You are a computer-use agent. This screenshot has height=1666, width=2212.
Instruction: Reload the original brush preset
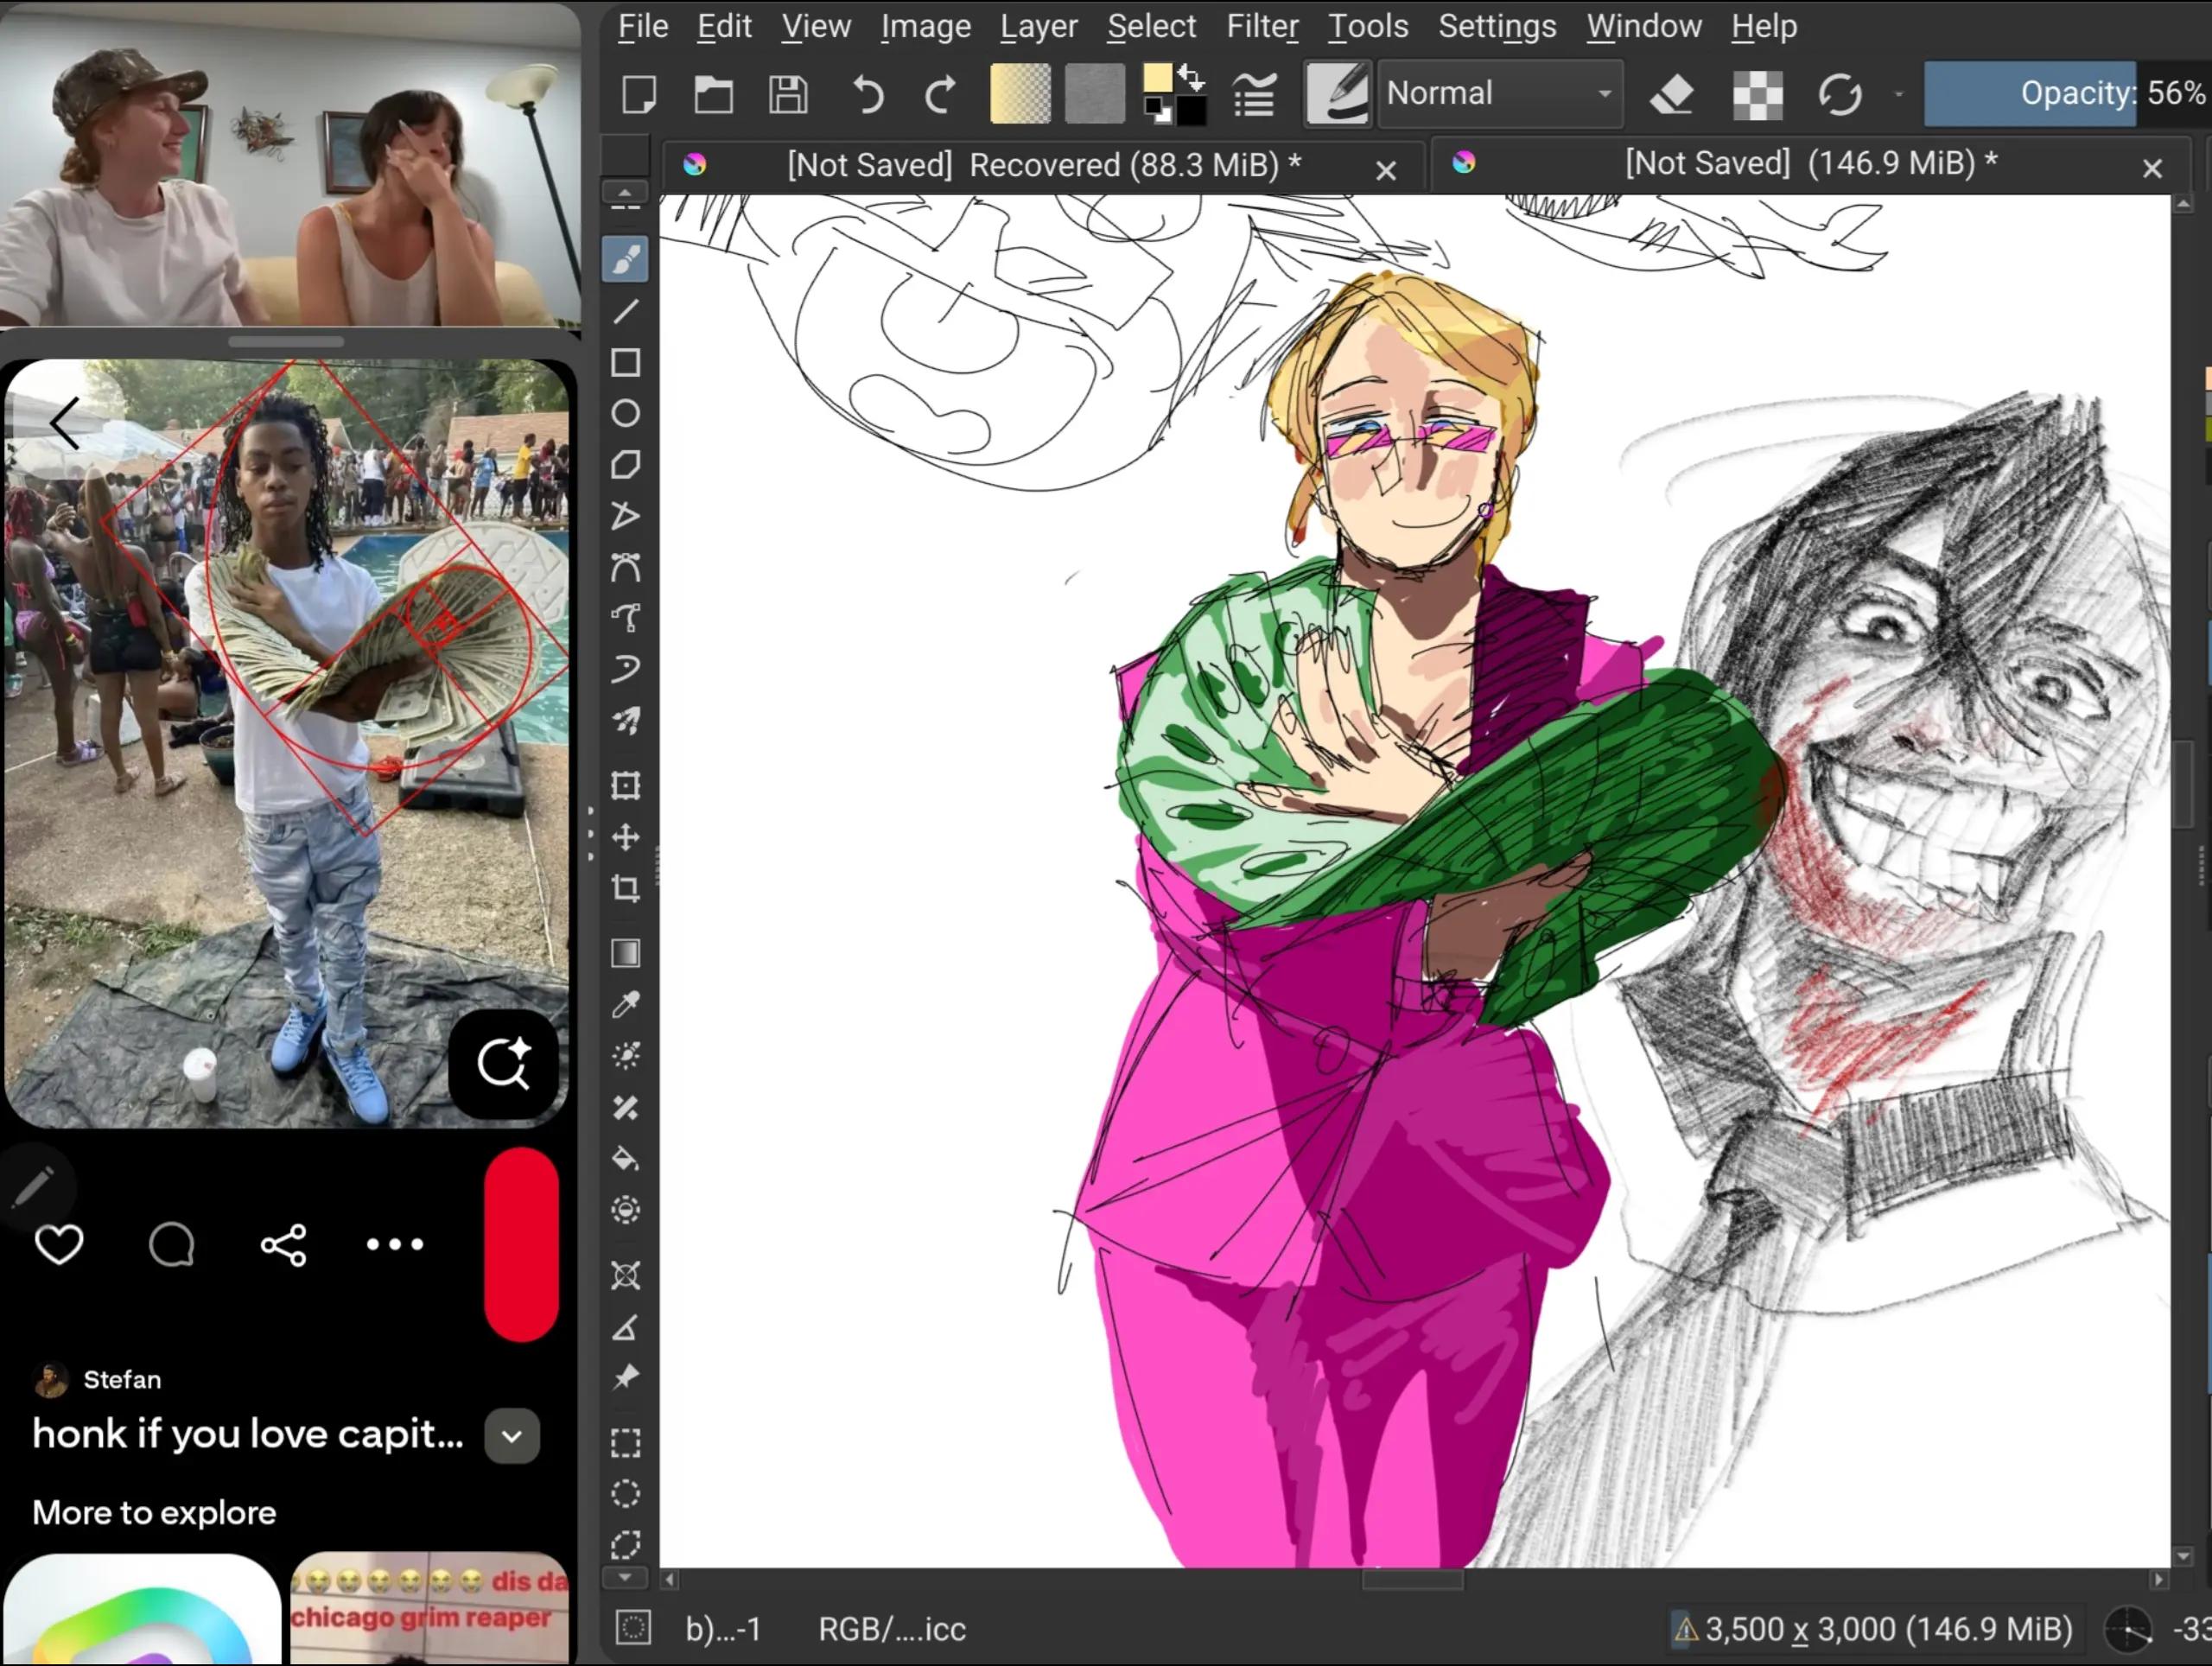point(1840,95)
